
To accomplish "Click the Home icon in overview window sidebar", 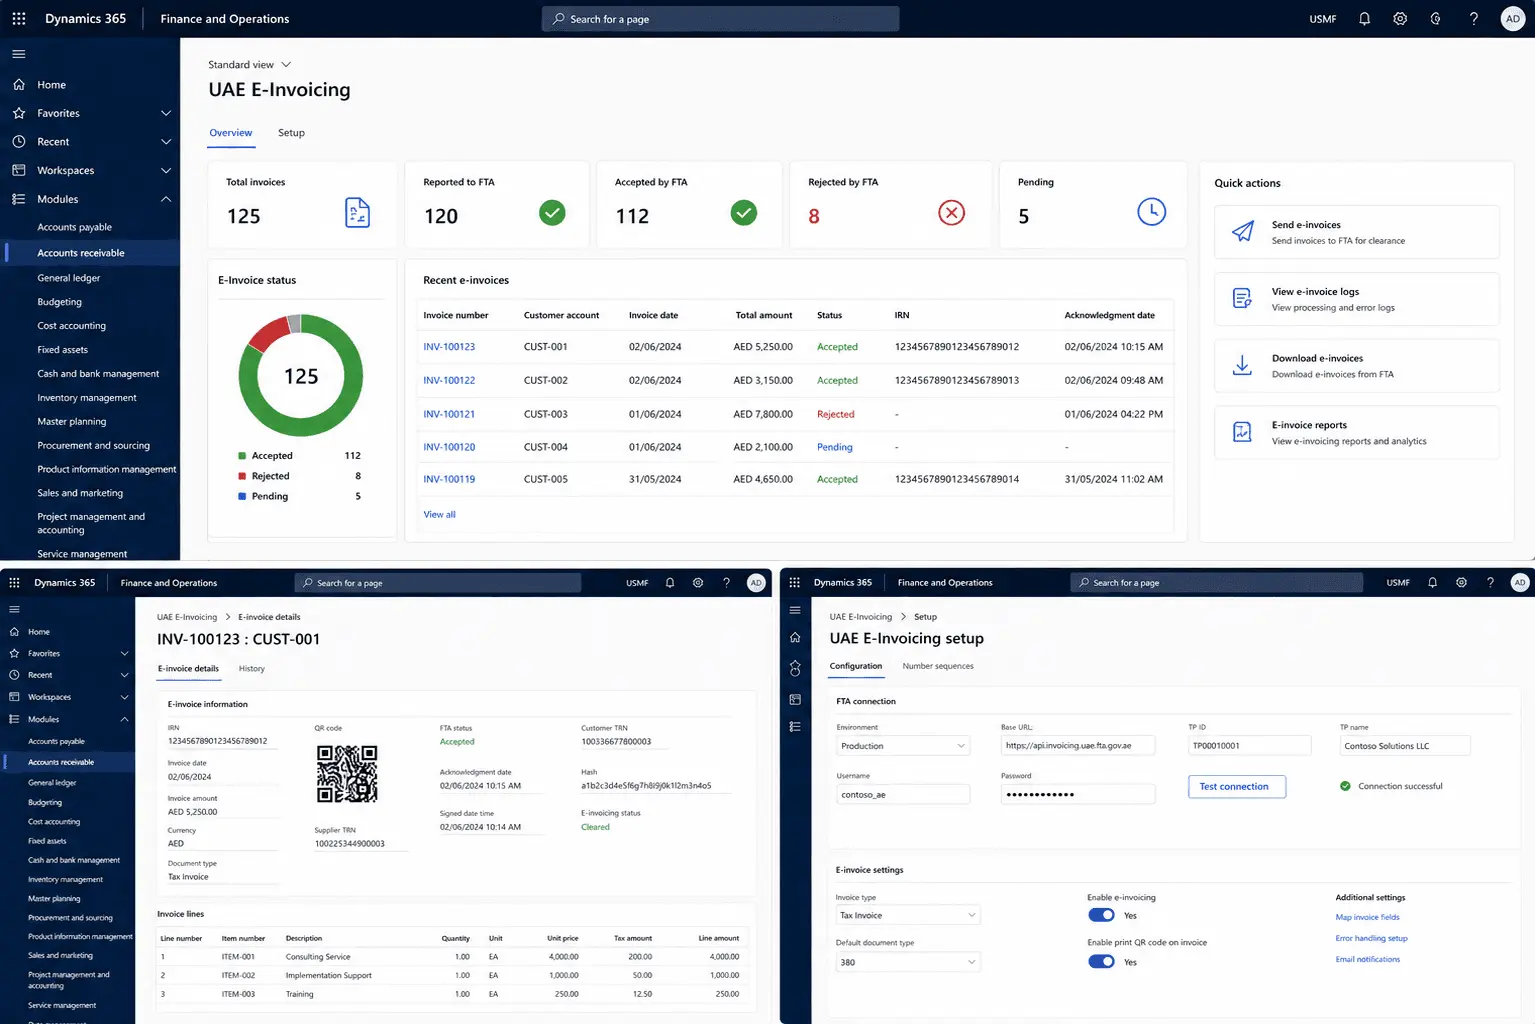I will coord(19,85).
